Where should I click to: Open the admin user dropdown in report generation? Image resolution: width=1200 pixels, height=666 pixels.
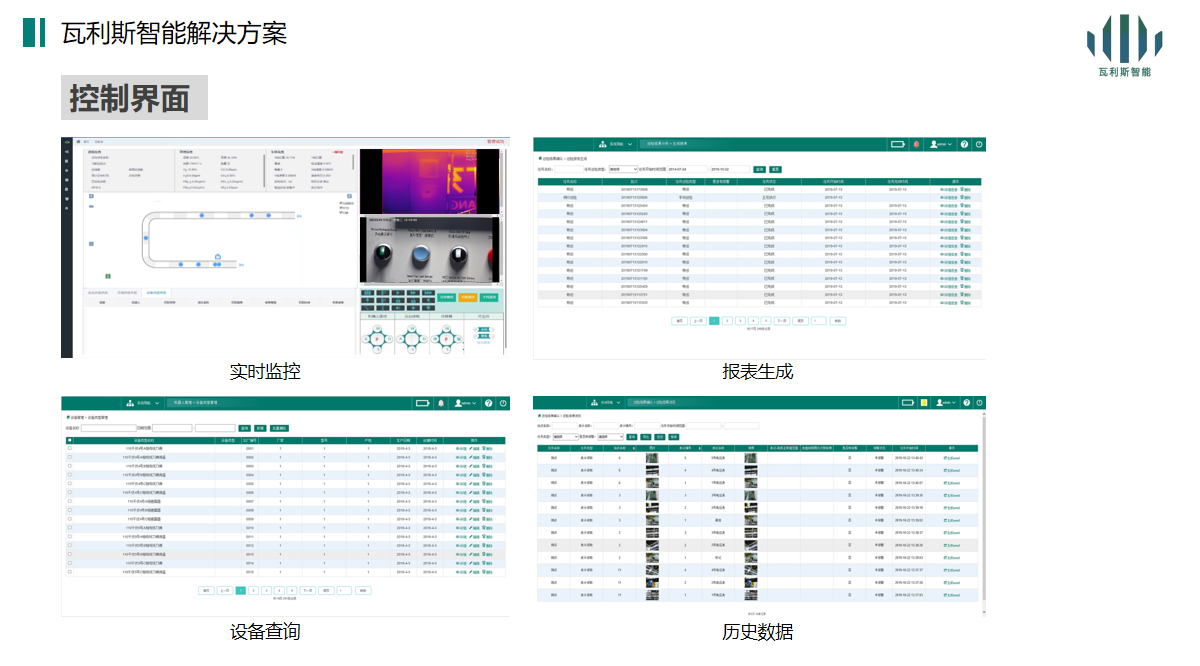[941, 145]
